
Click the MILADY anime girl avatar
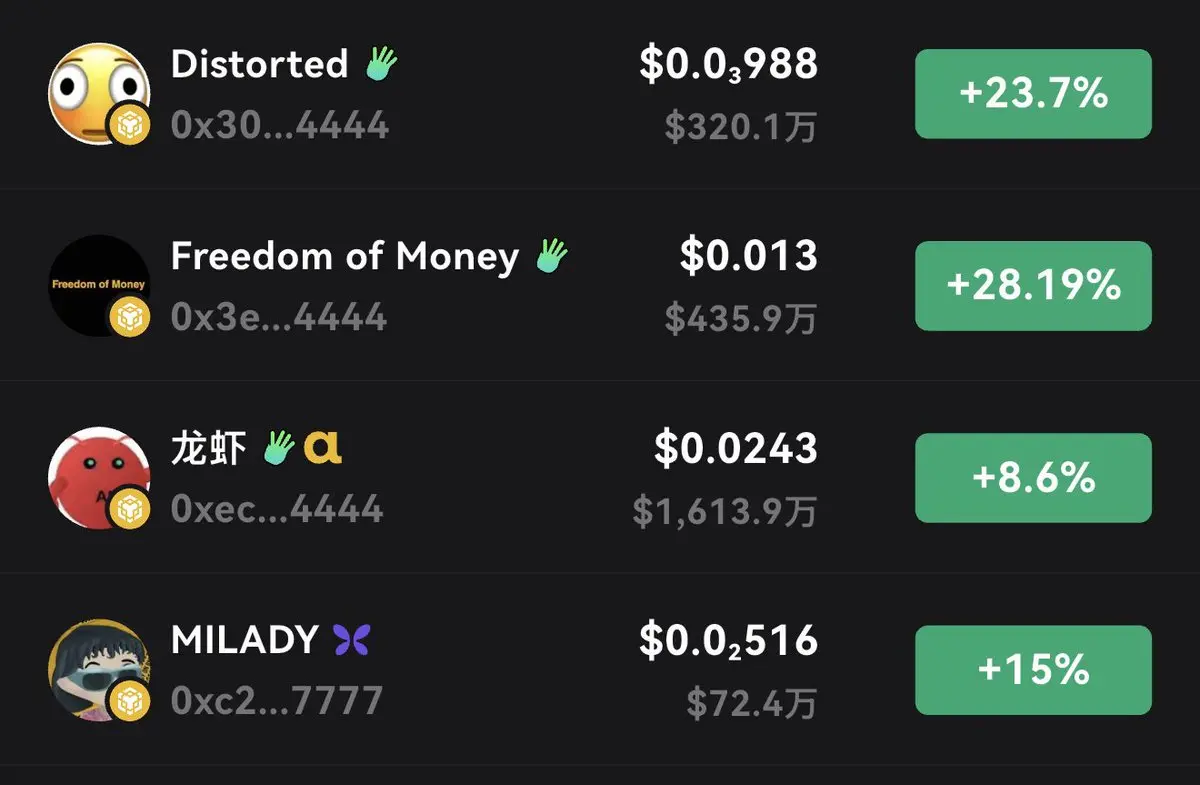coord(98,669)
